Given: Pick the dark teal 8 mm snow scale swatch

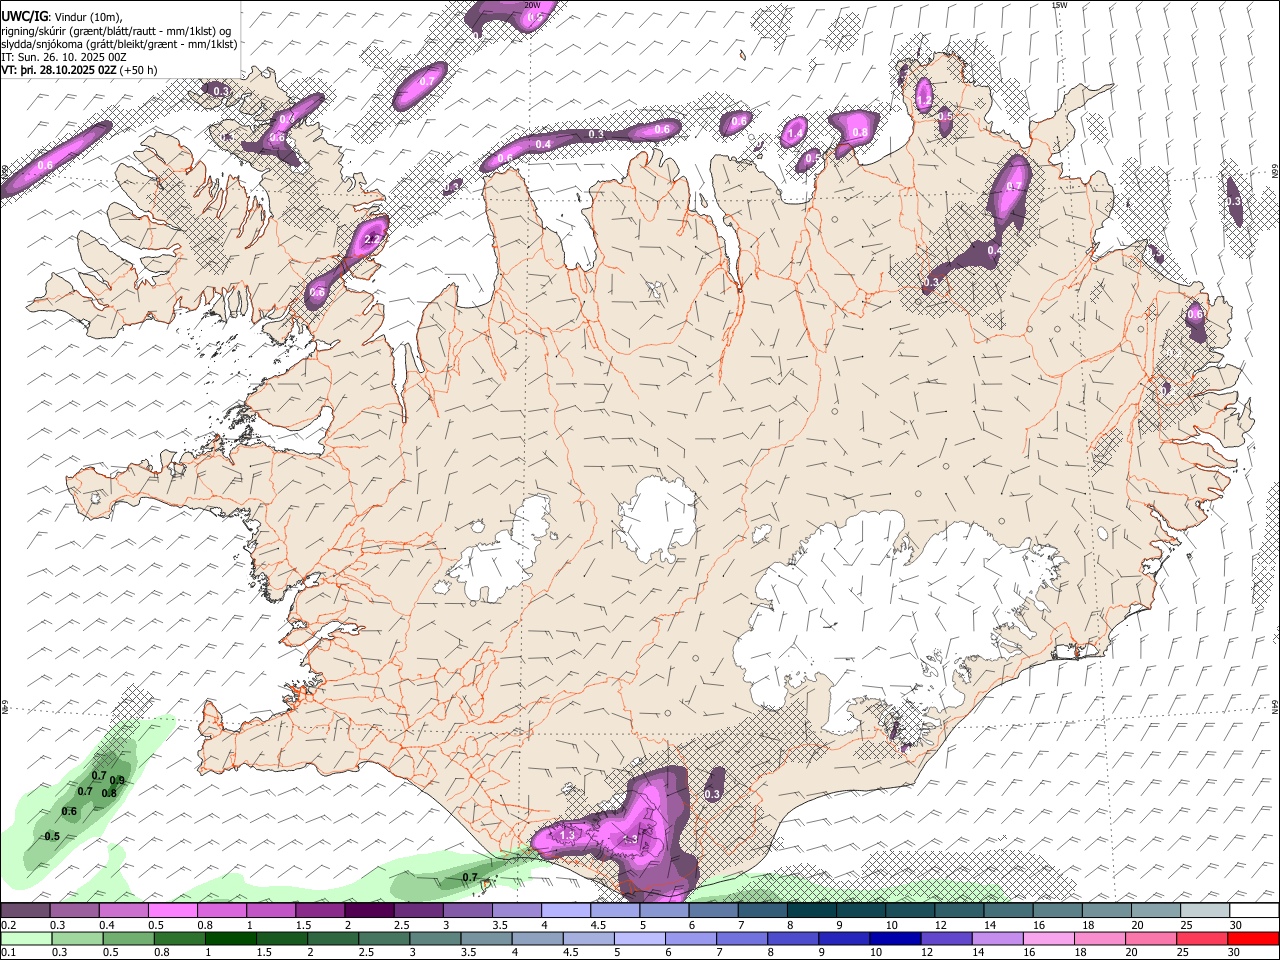Looking at the screenshot, I should point(812,911).
